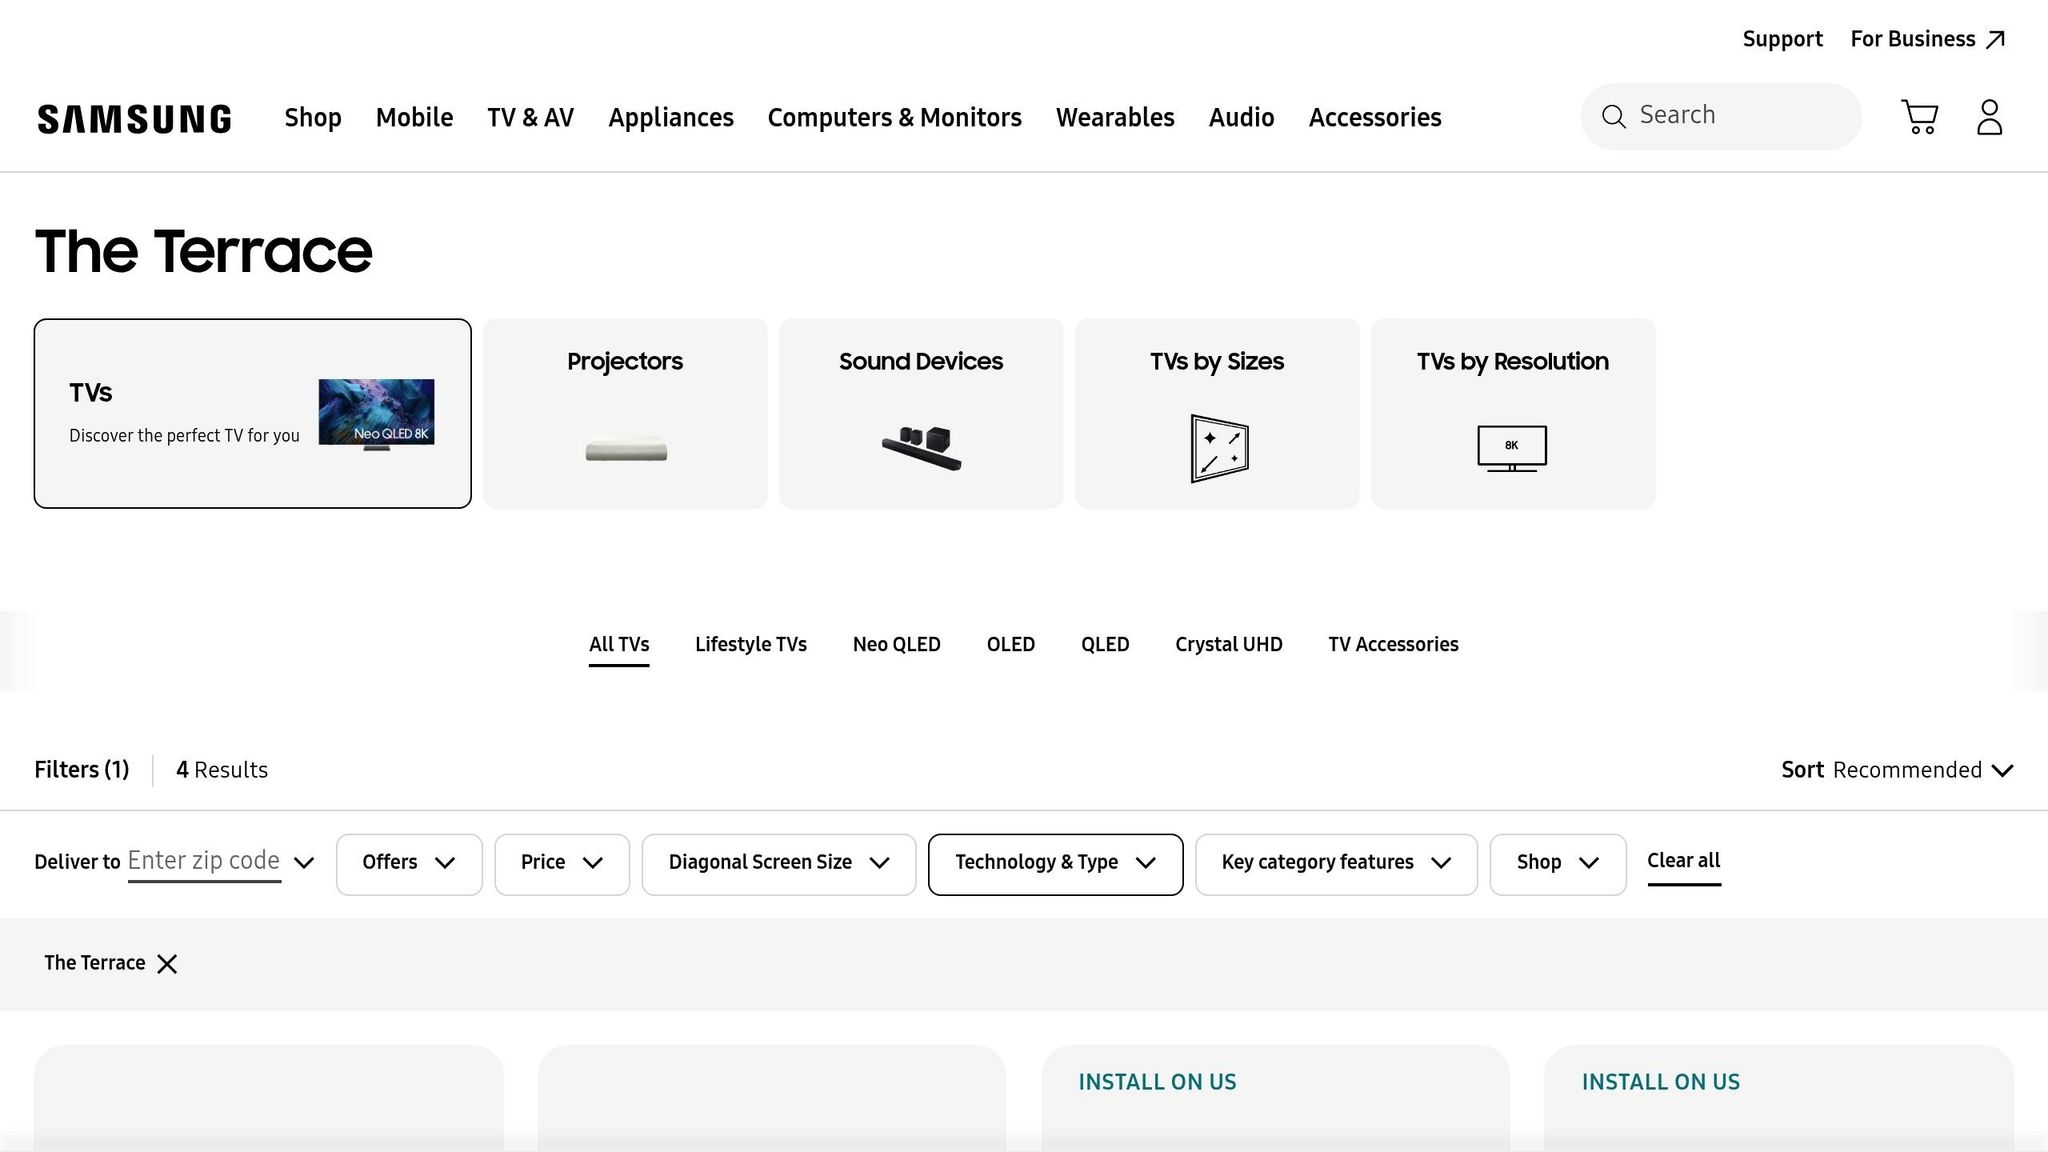Open the Sound Devices category card
Image resolution: width=2048 pixels, height=1152 pixels.
click(921, 414)
